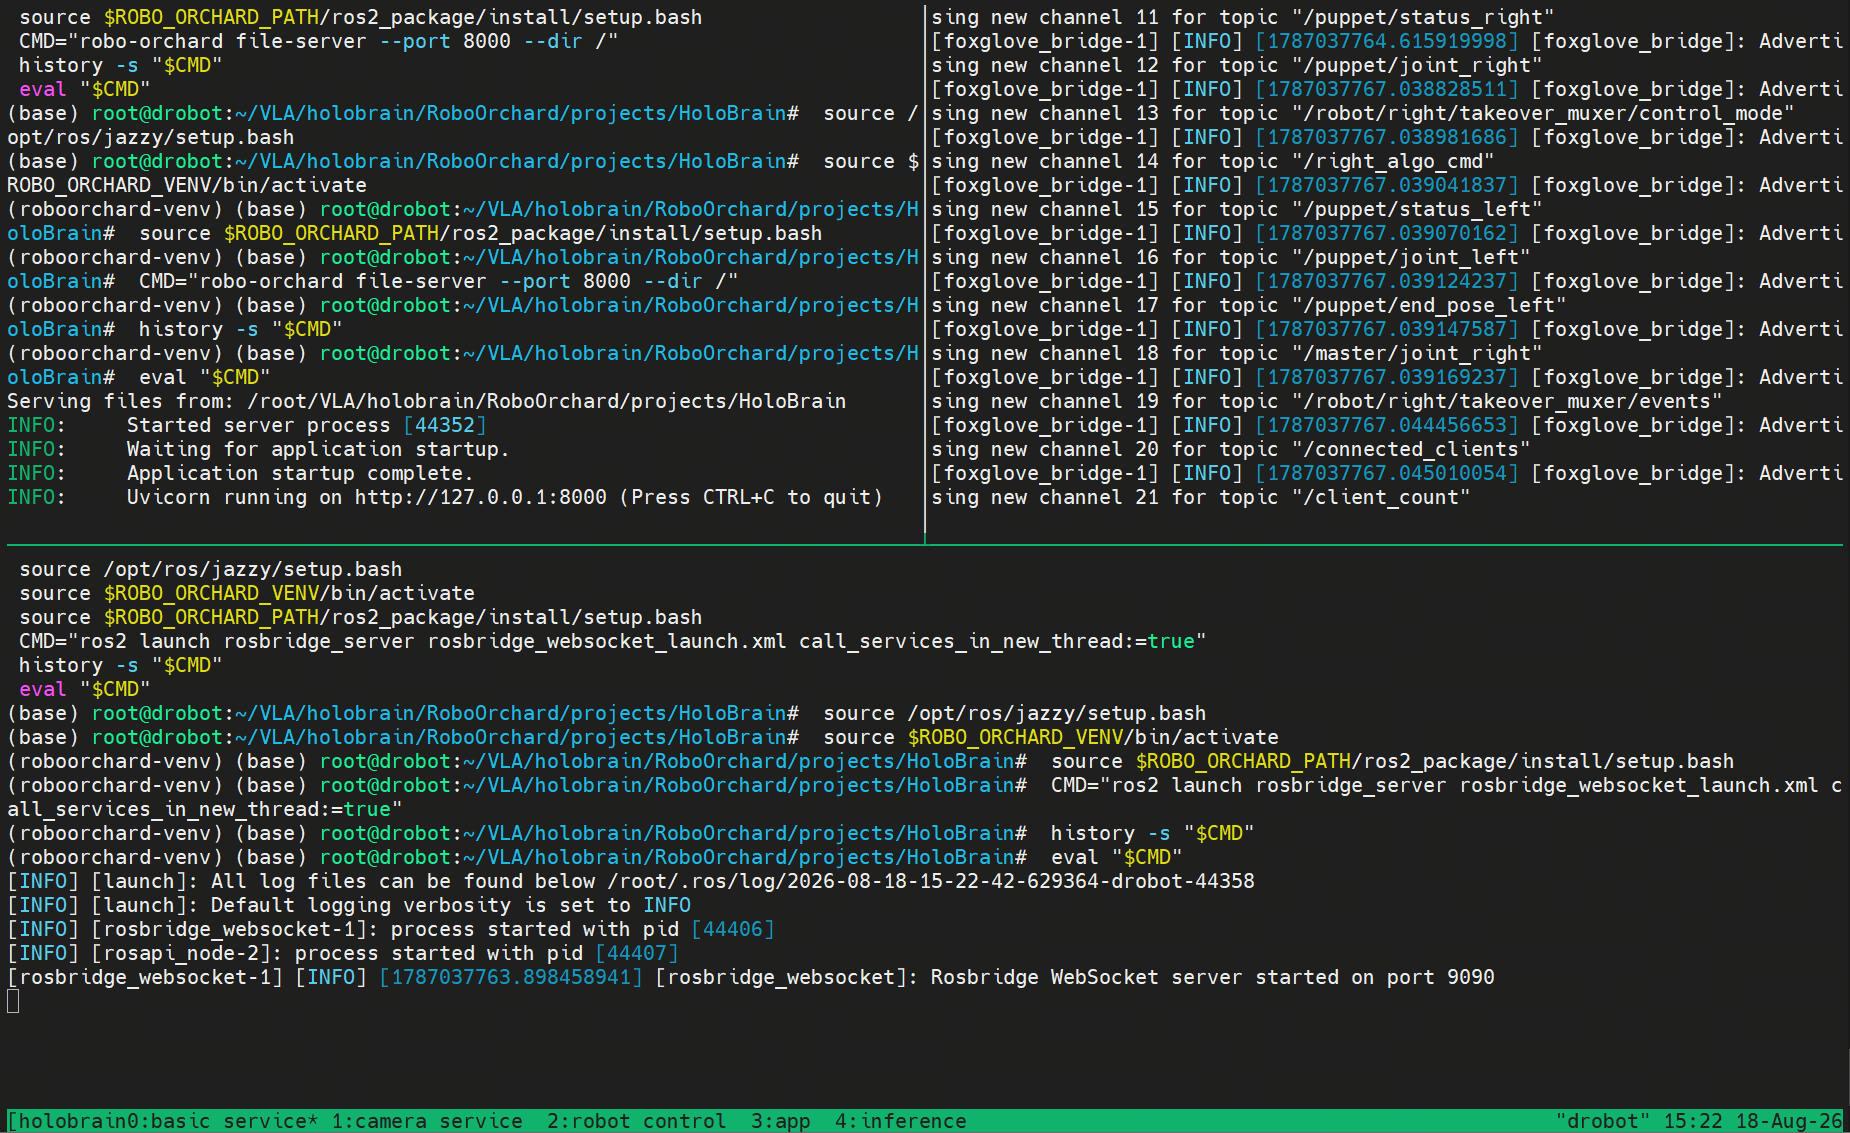Click rosapi_node pid [44407]

tap(637, 953)
